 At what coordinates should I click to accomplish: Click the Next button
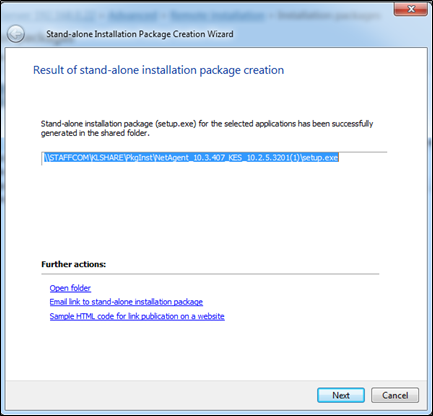(341, 395)
